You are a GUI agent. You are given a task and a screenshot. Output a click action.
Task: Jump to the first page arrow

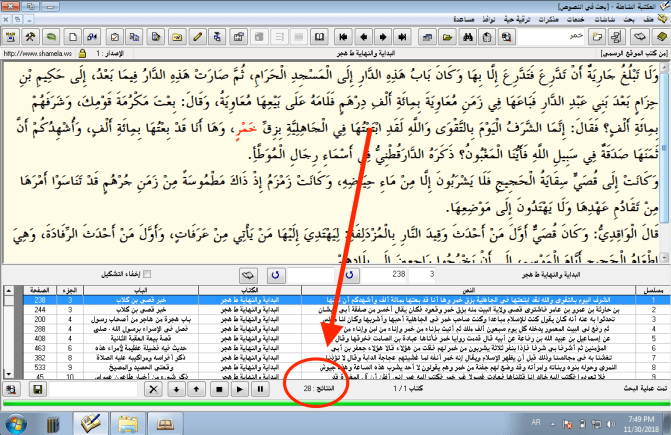coord(343,37)
